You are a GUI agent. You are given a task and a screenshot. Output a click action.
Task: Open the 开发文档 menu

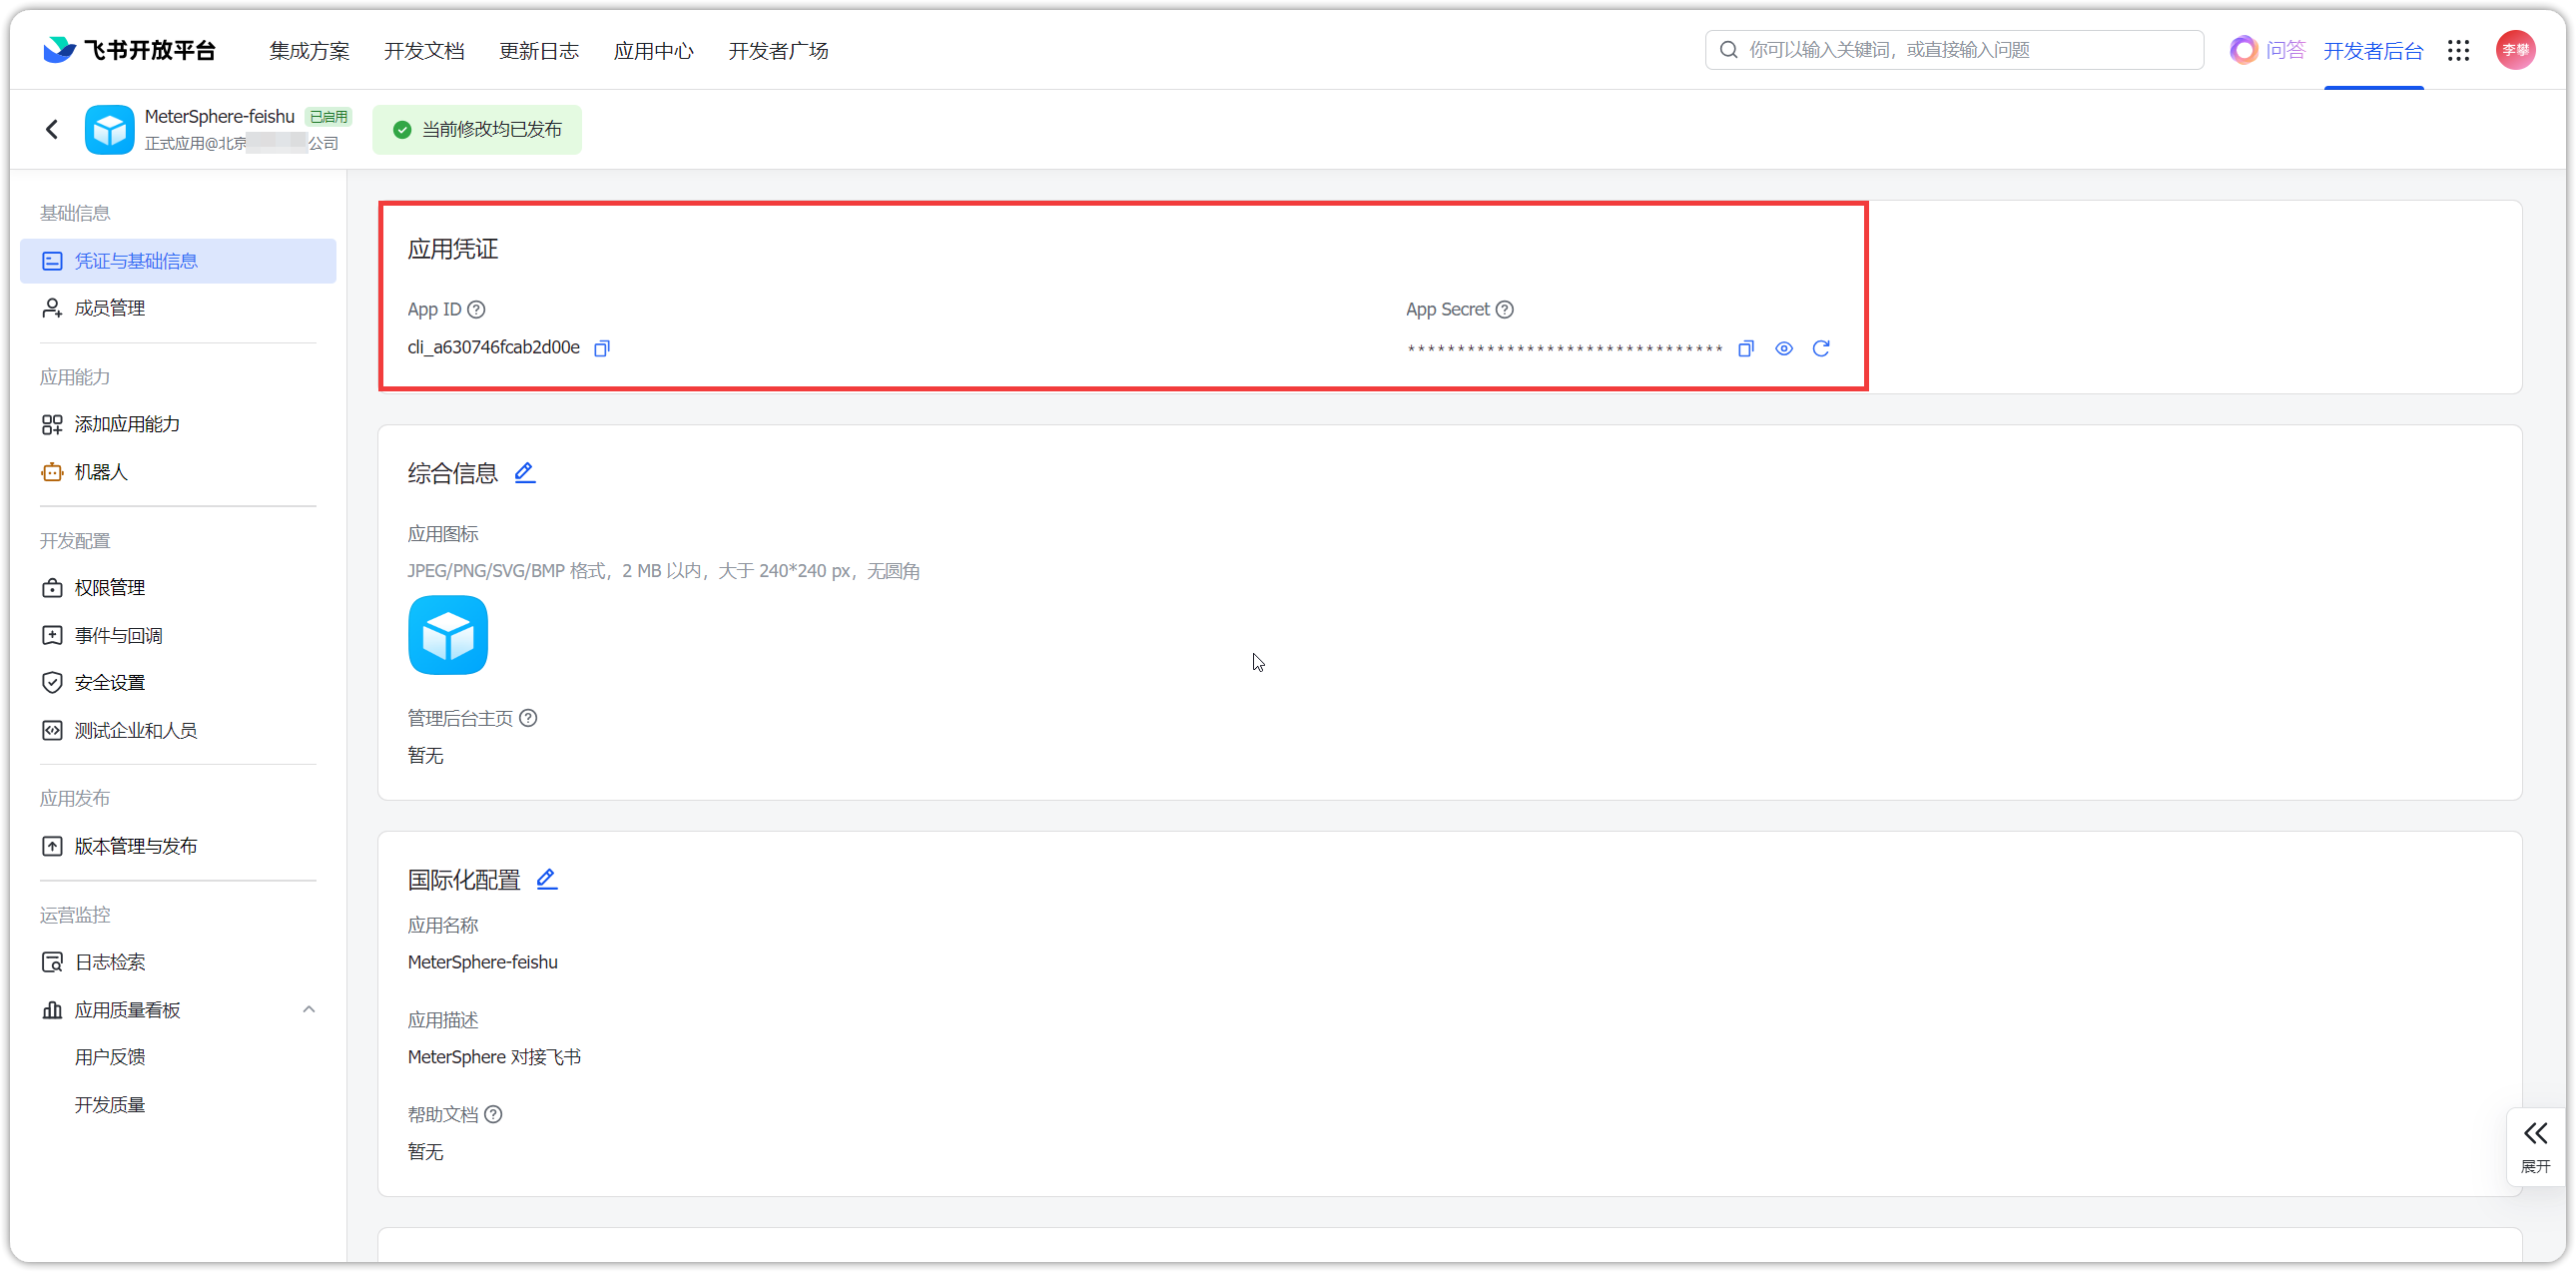[425, 51]
